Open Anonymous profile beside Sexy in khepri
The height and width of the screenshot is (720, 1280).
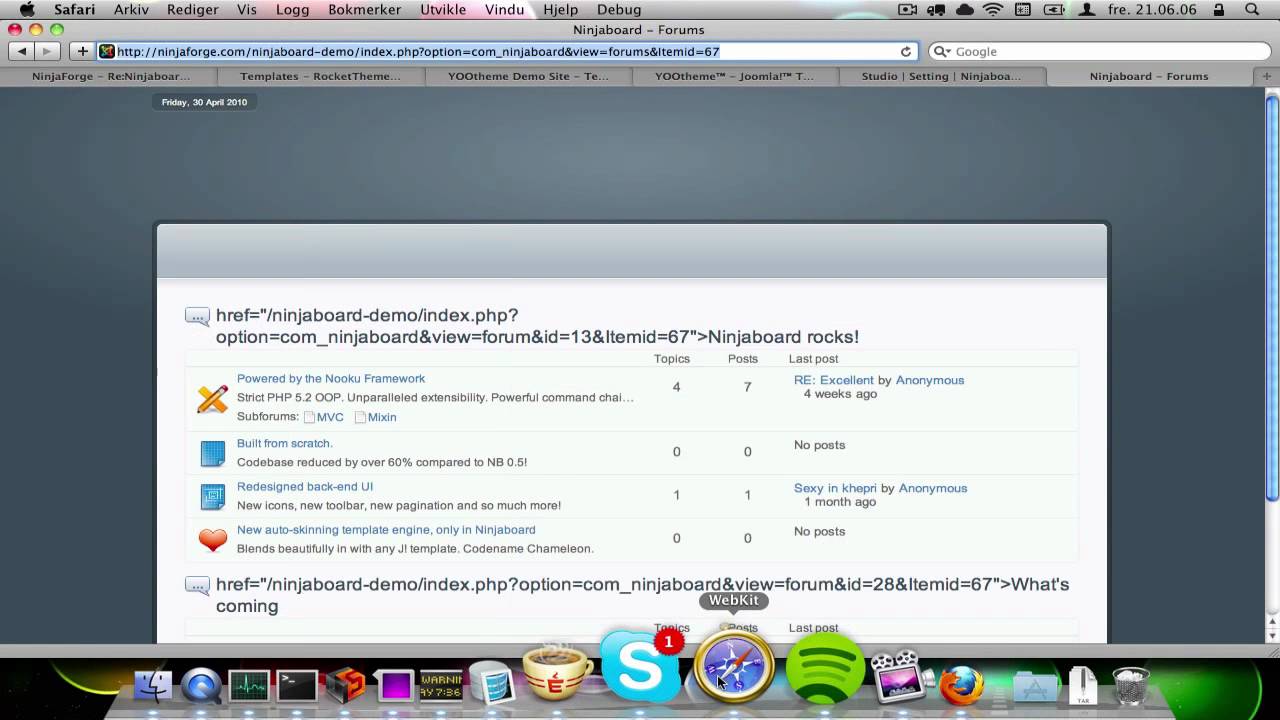pos(933,488)
